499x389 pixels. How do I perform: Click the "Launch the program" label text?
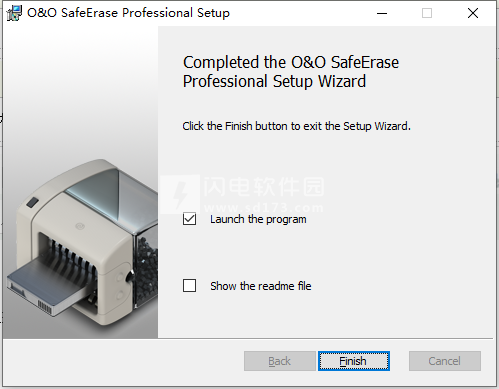point(258,219)
